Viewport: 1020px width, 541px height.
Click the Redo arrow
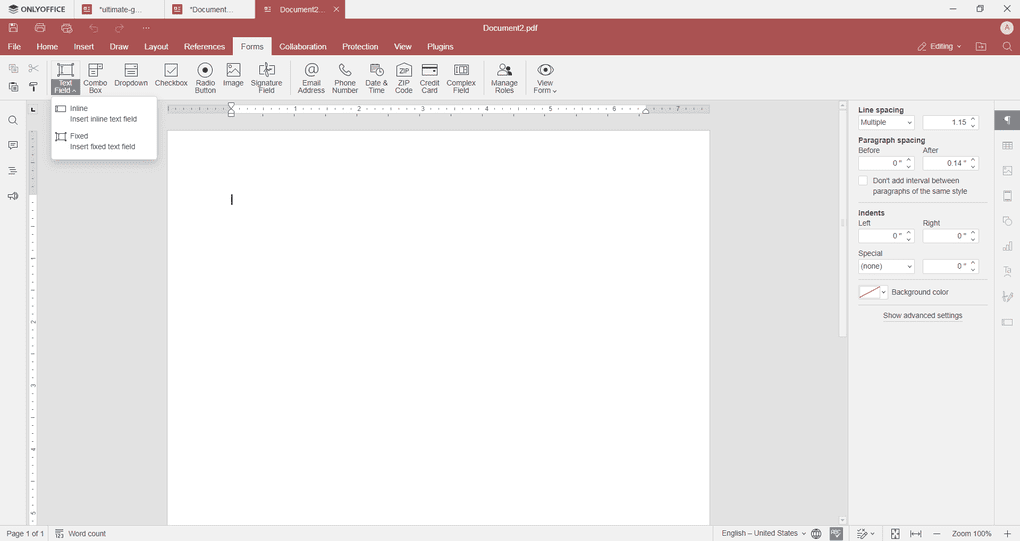pos(120,28)
